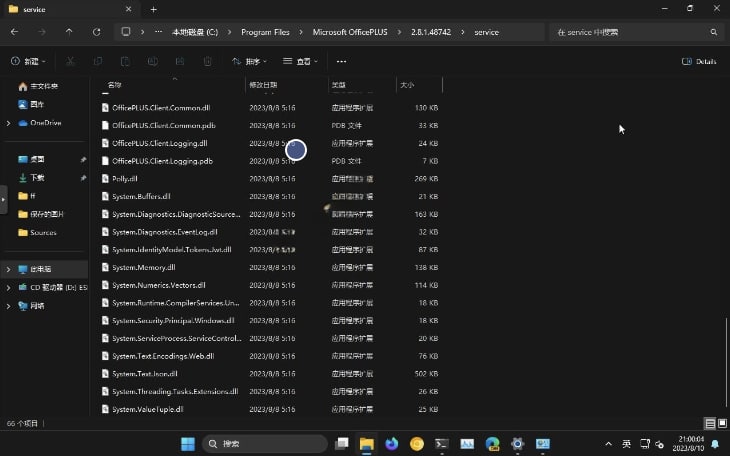Open the Details pane button
This screenshot has width=730, height=456.
coord(699,61)
